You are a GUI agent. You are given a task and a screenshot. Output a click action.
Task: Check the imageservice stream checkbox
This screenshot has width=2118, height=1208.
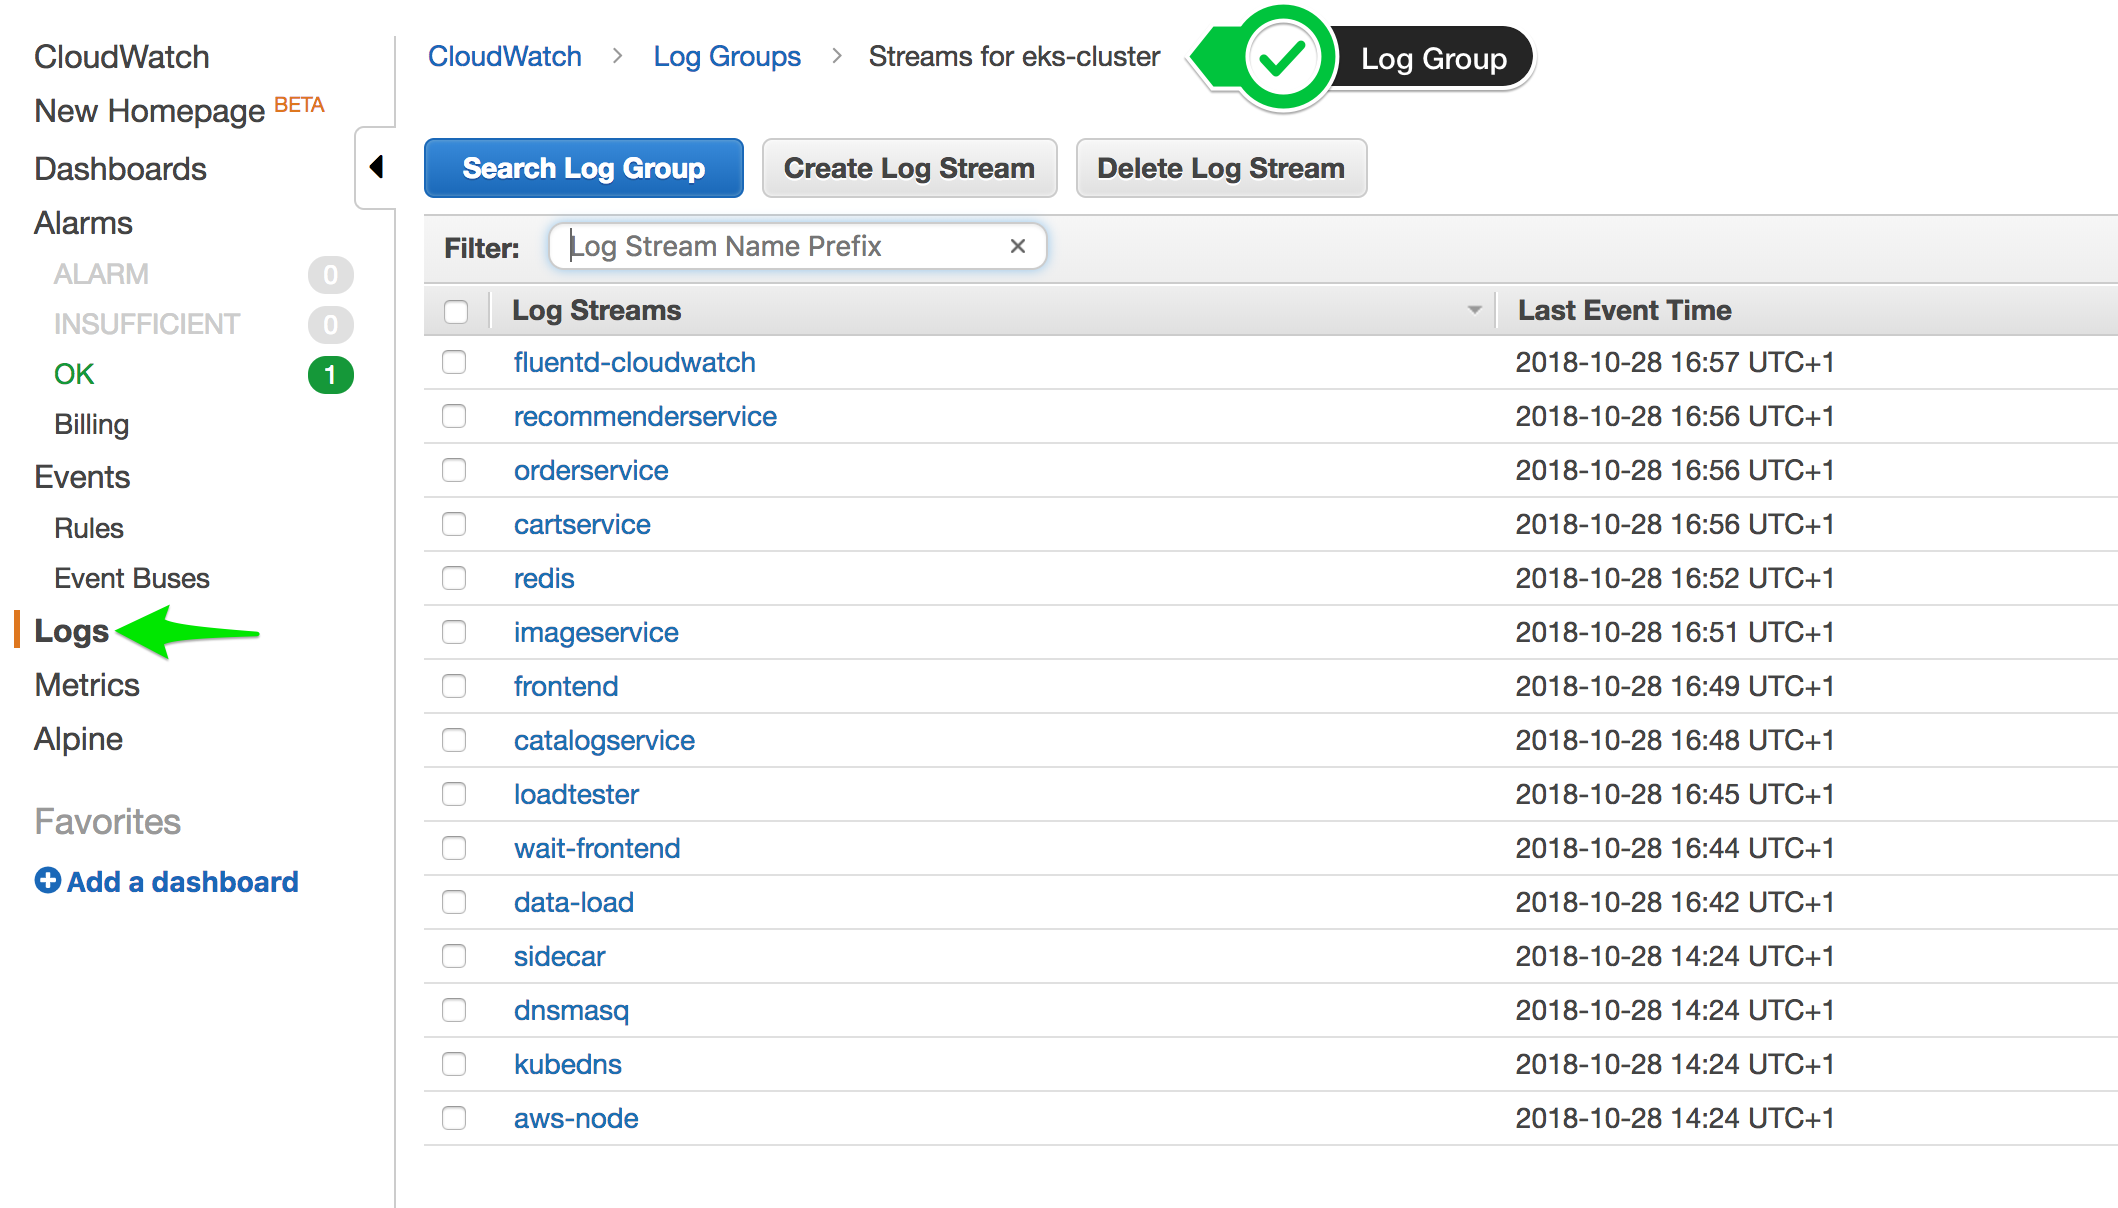point(454,632)
